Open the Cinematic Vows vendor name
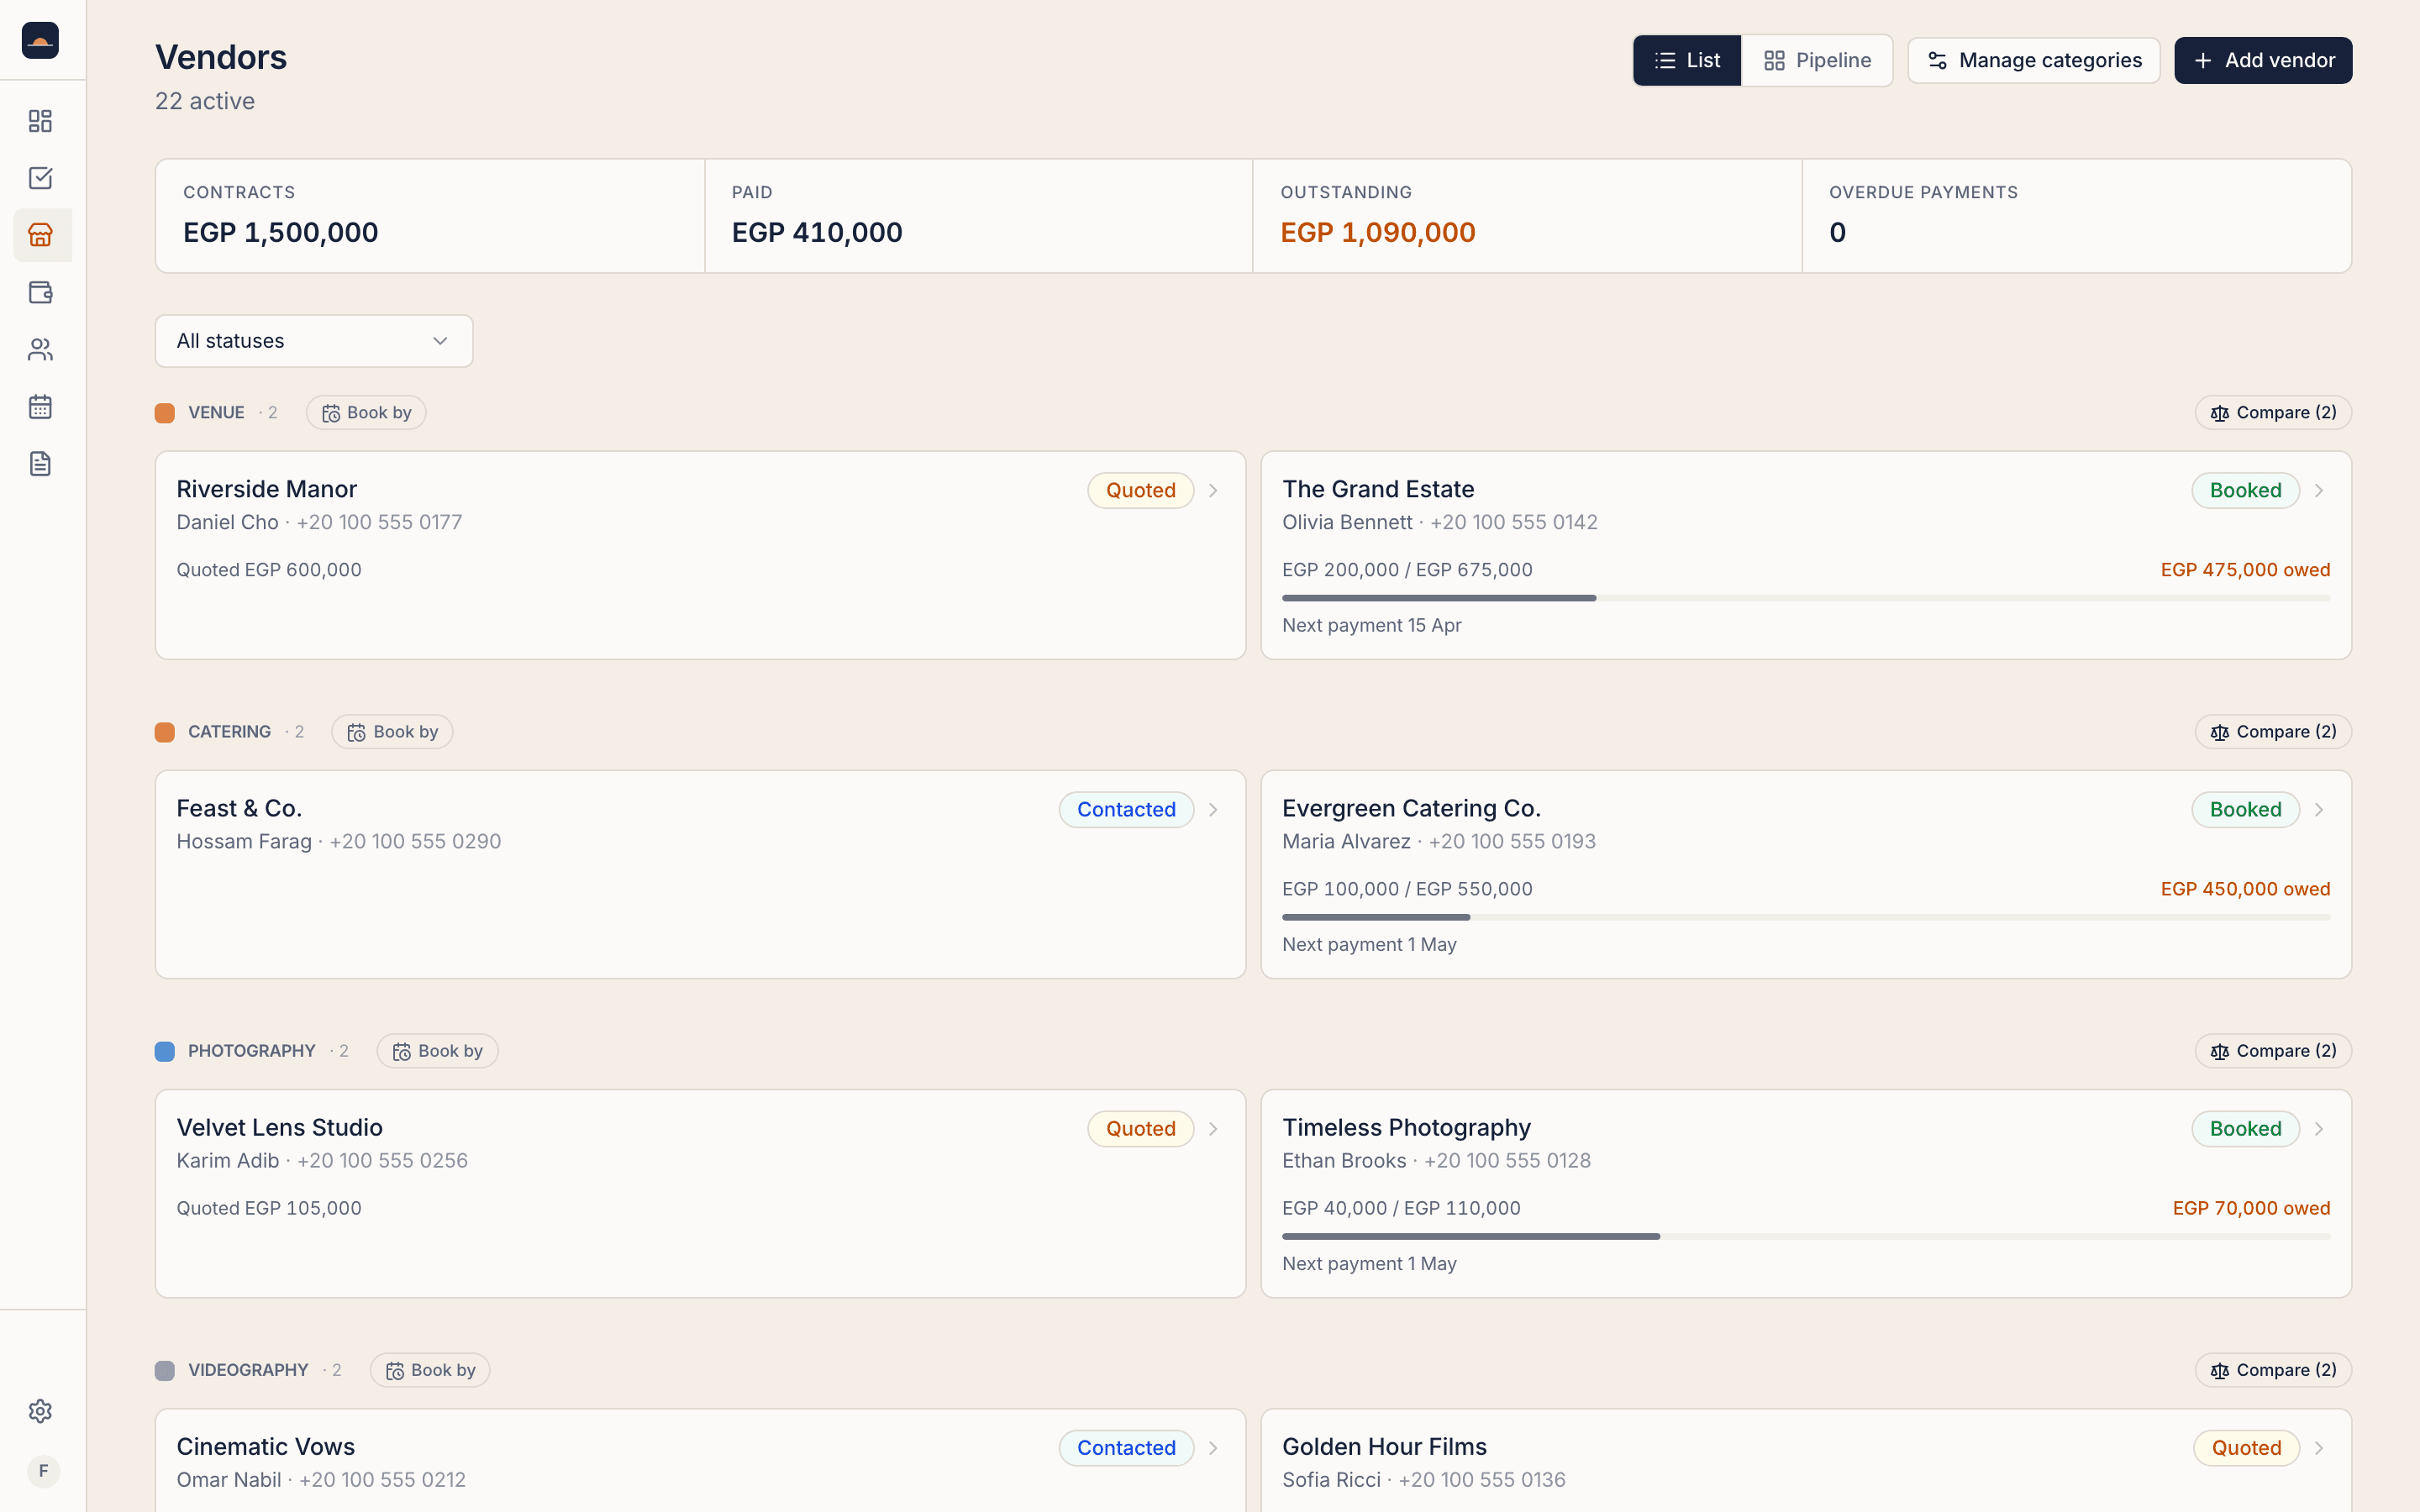2420x1512 pixels. coord(266,1446)
